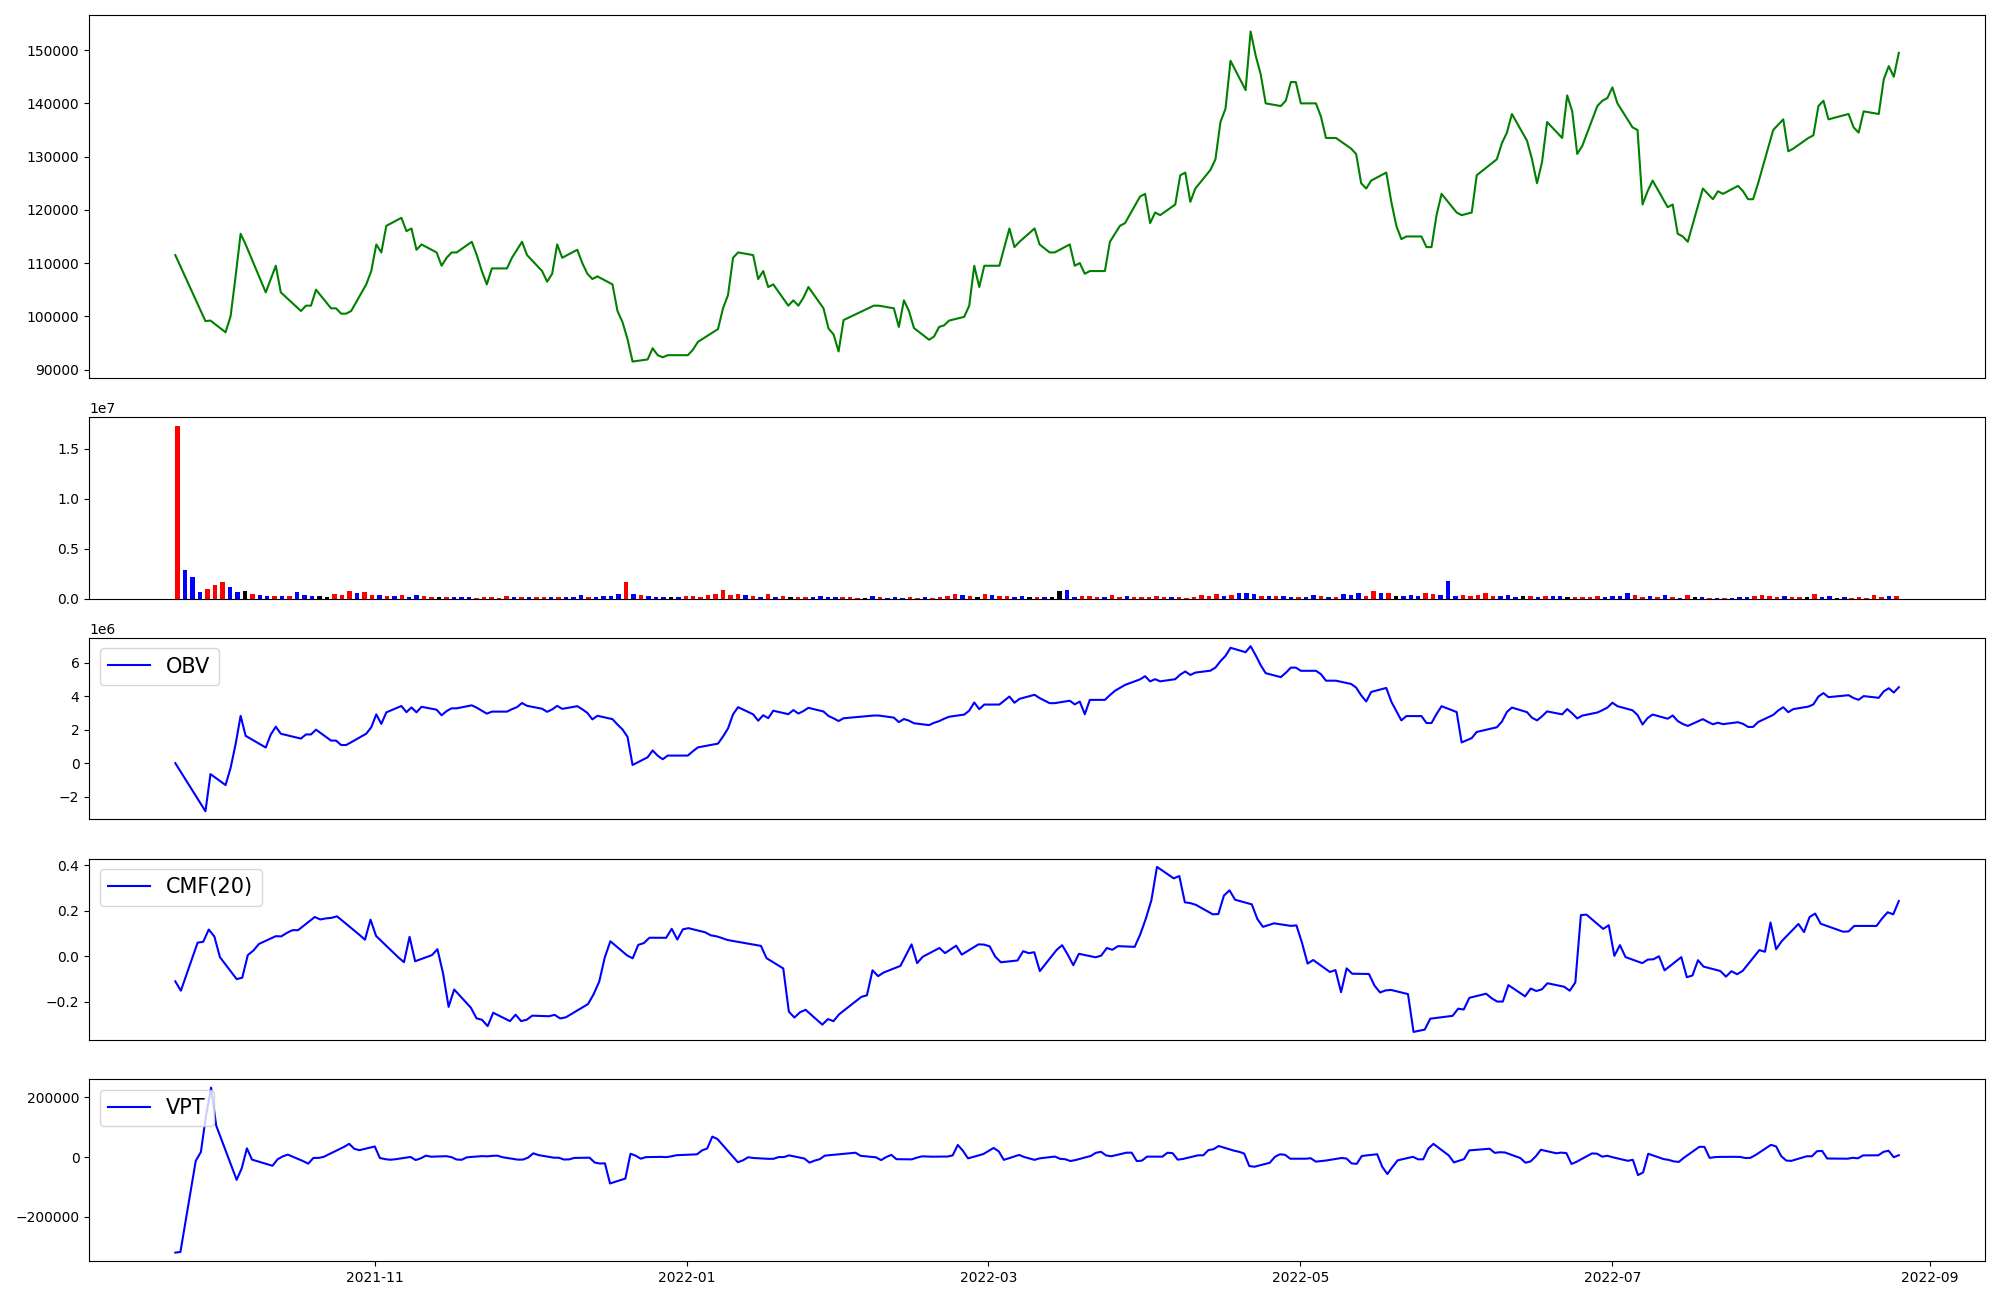Click the OBV legend label
Viewport: 2000px width, 1300px height.
[x=187, y=666]
